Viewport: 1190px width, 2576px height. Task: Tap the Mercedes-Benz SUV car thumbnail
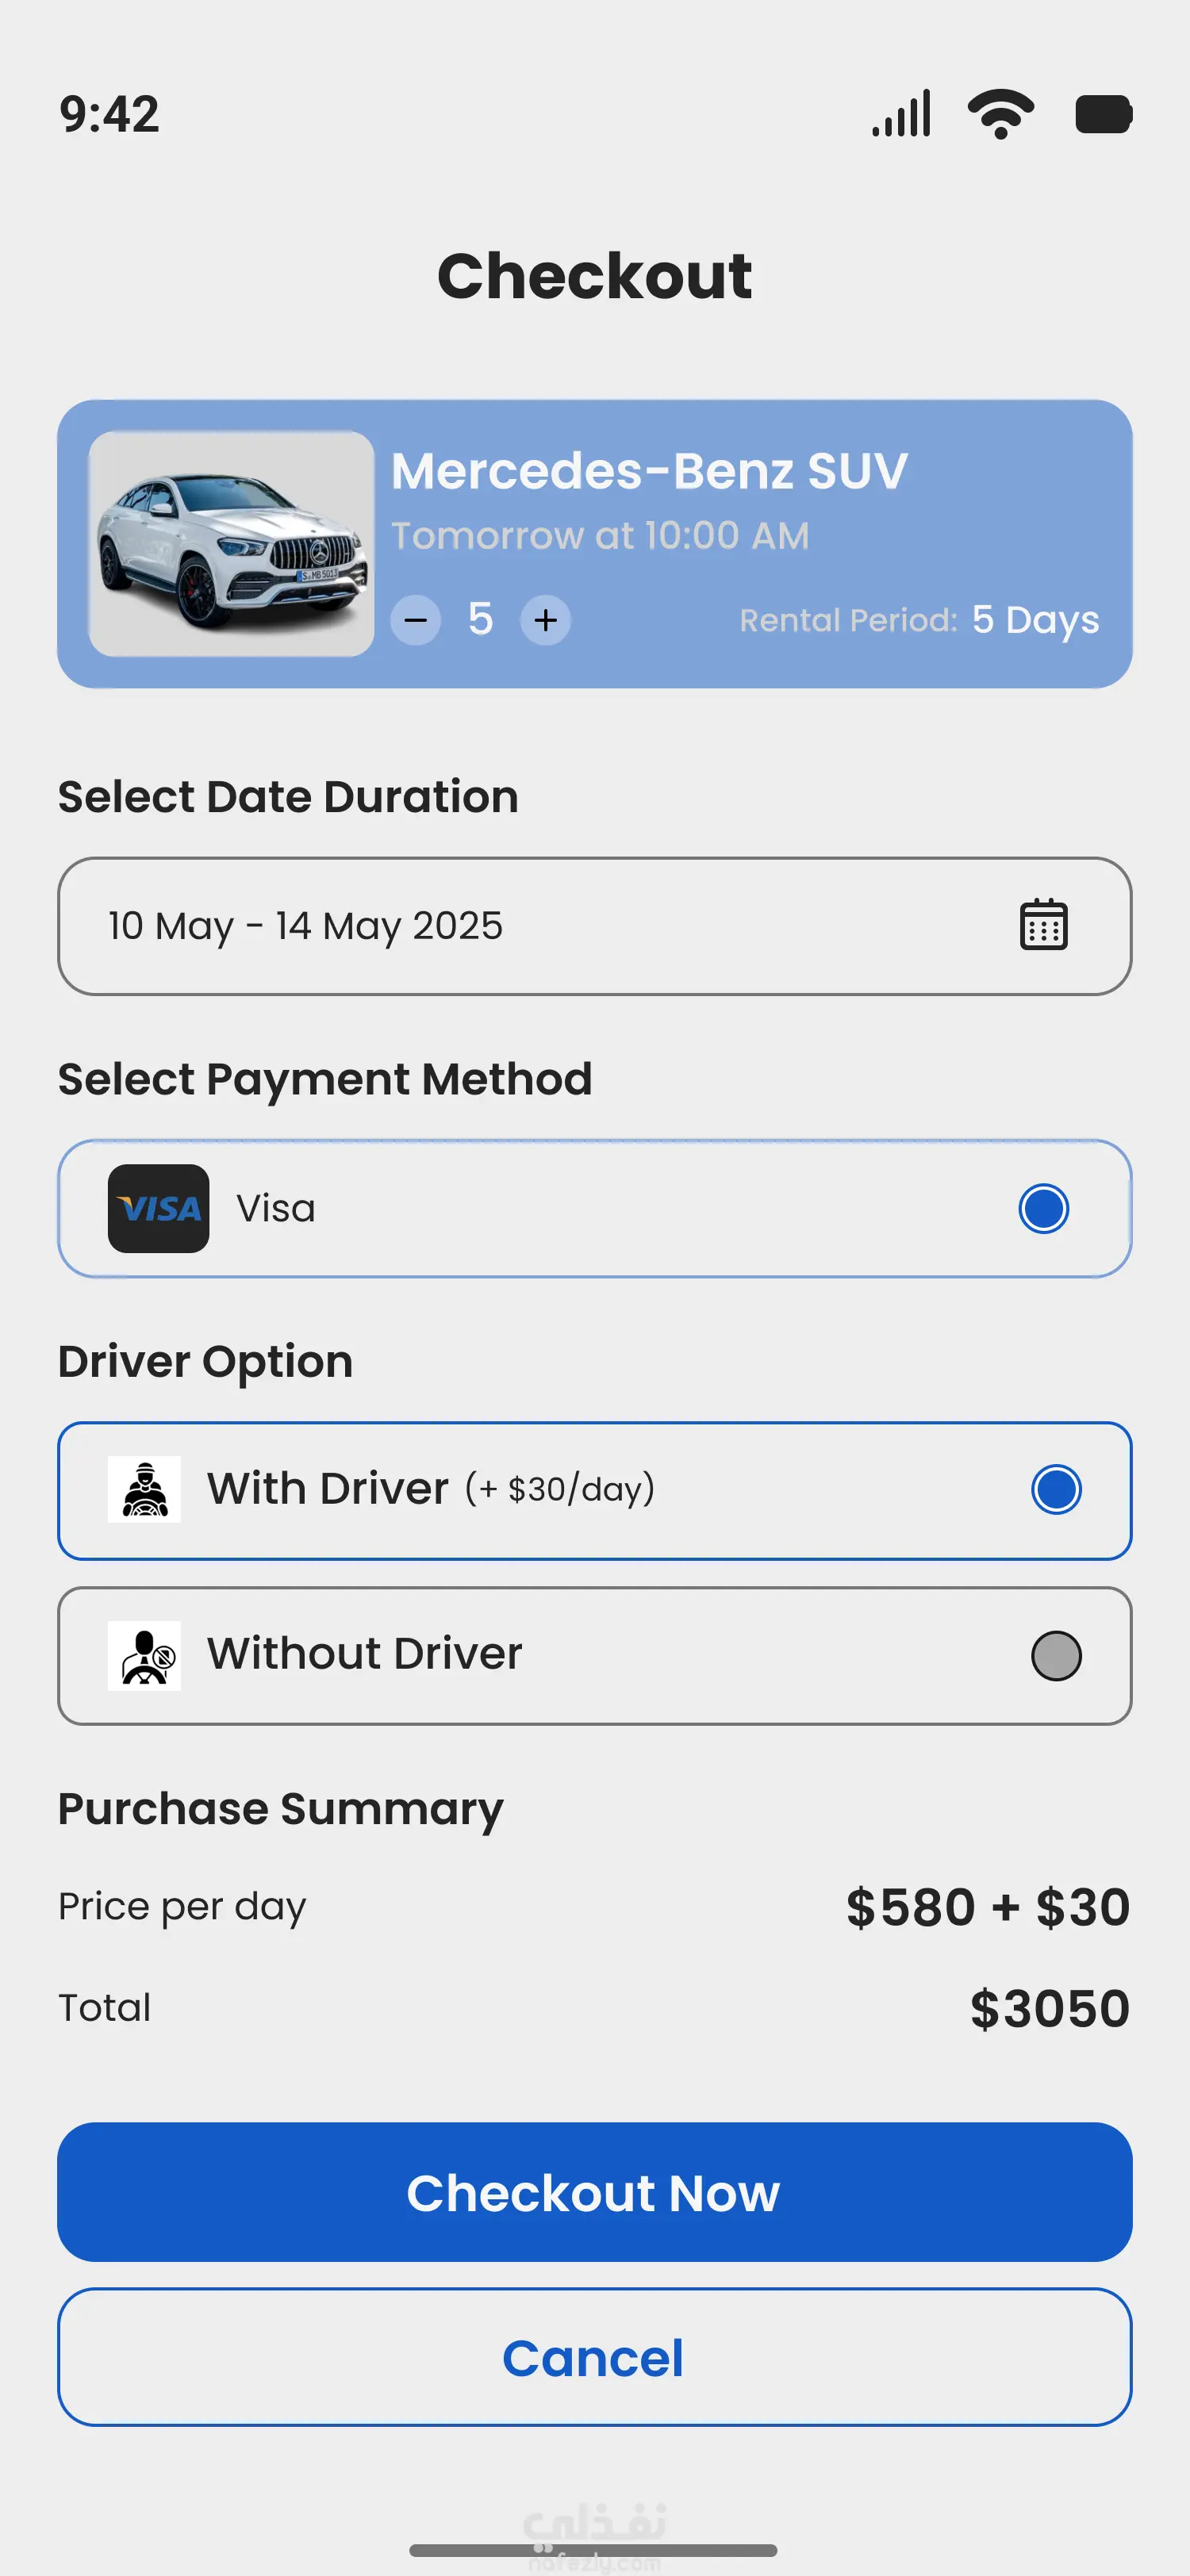point(231,544)
